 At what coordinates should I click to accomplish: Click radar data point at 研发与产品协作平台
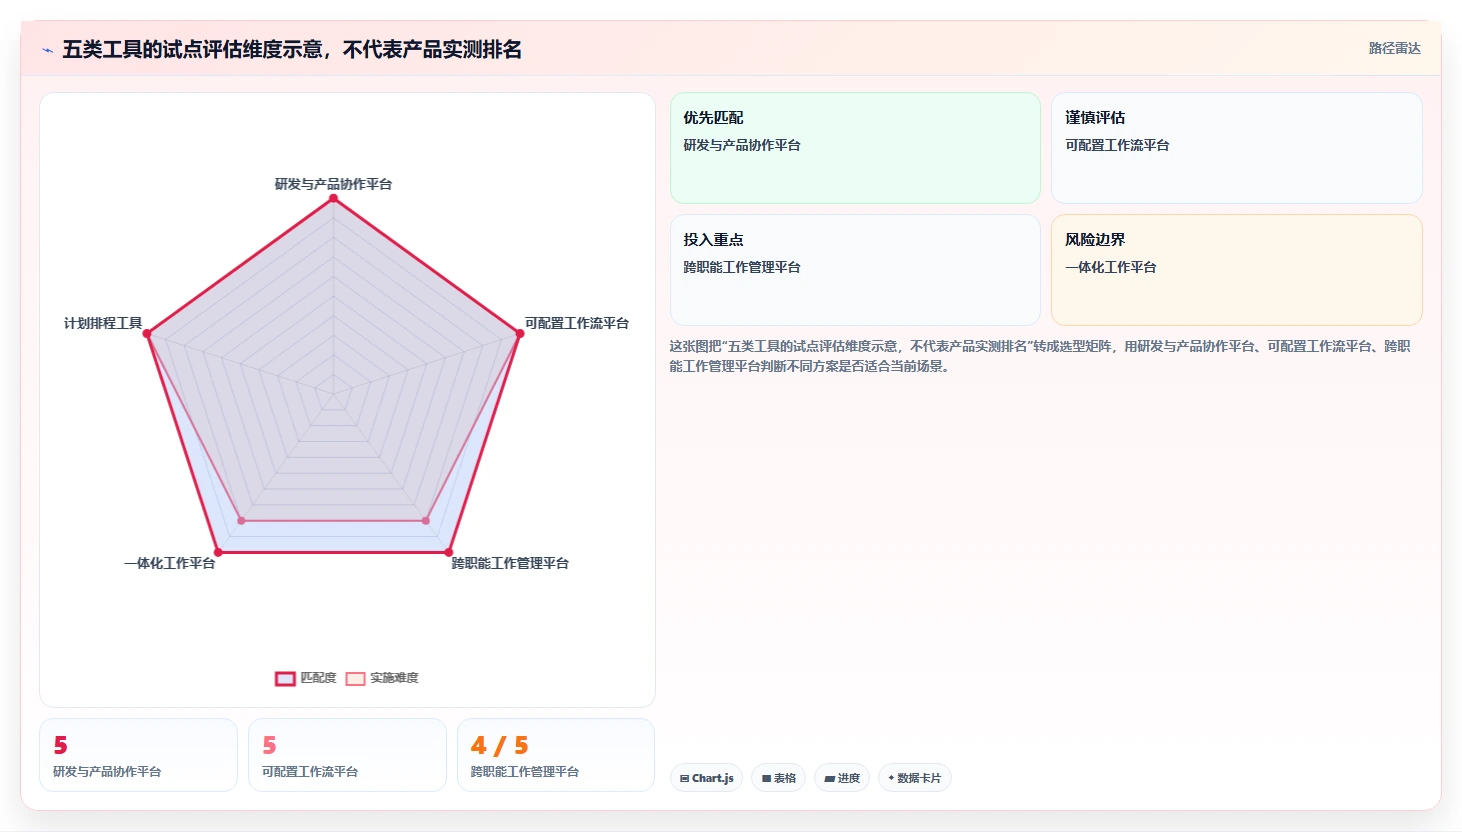[334, 198]
